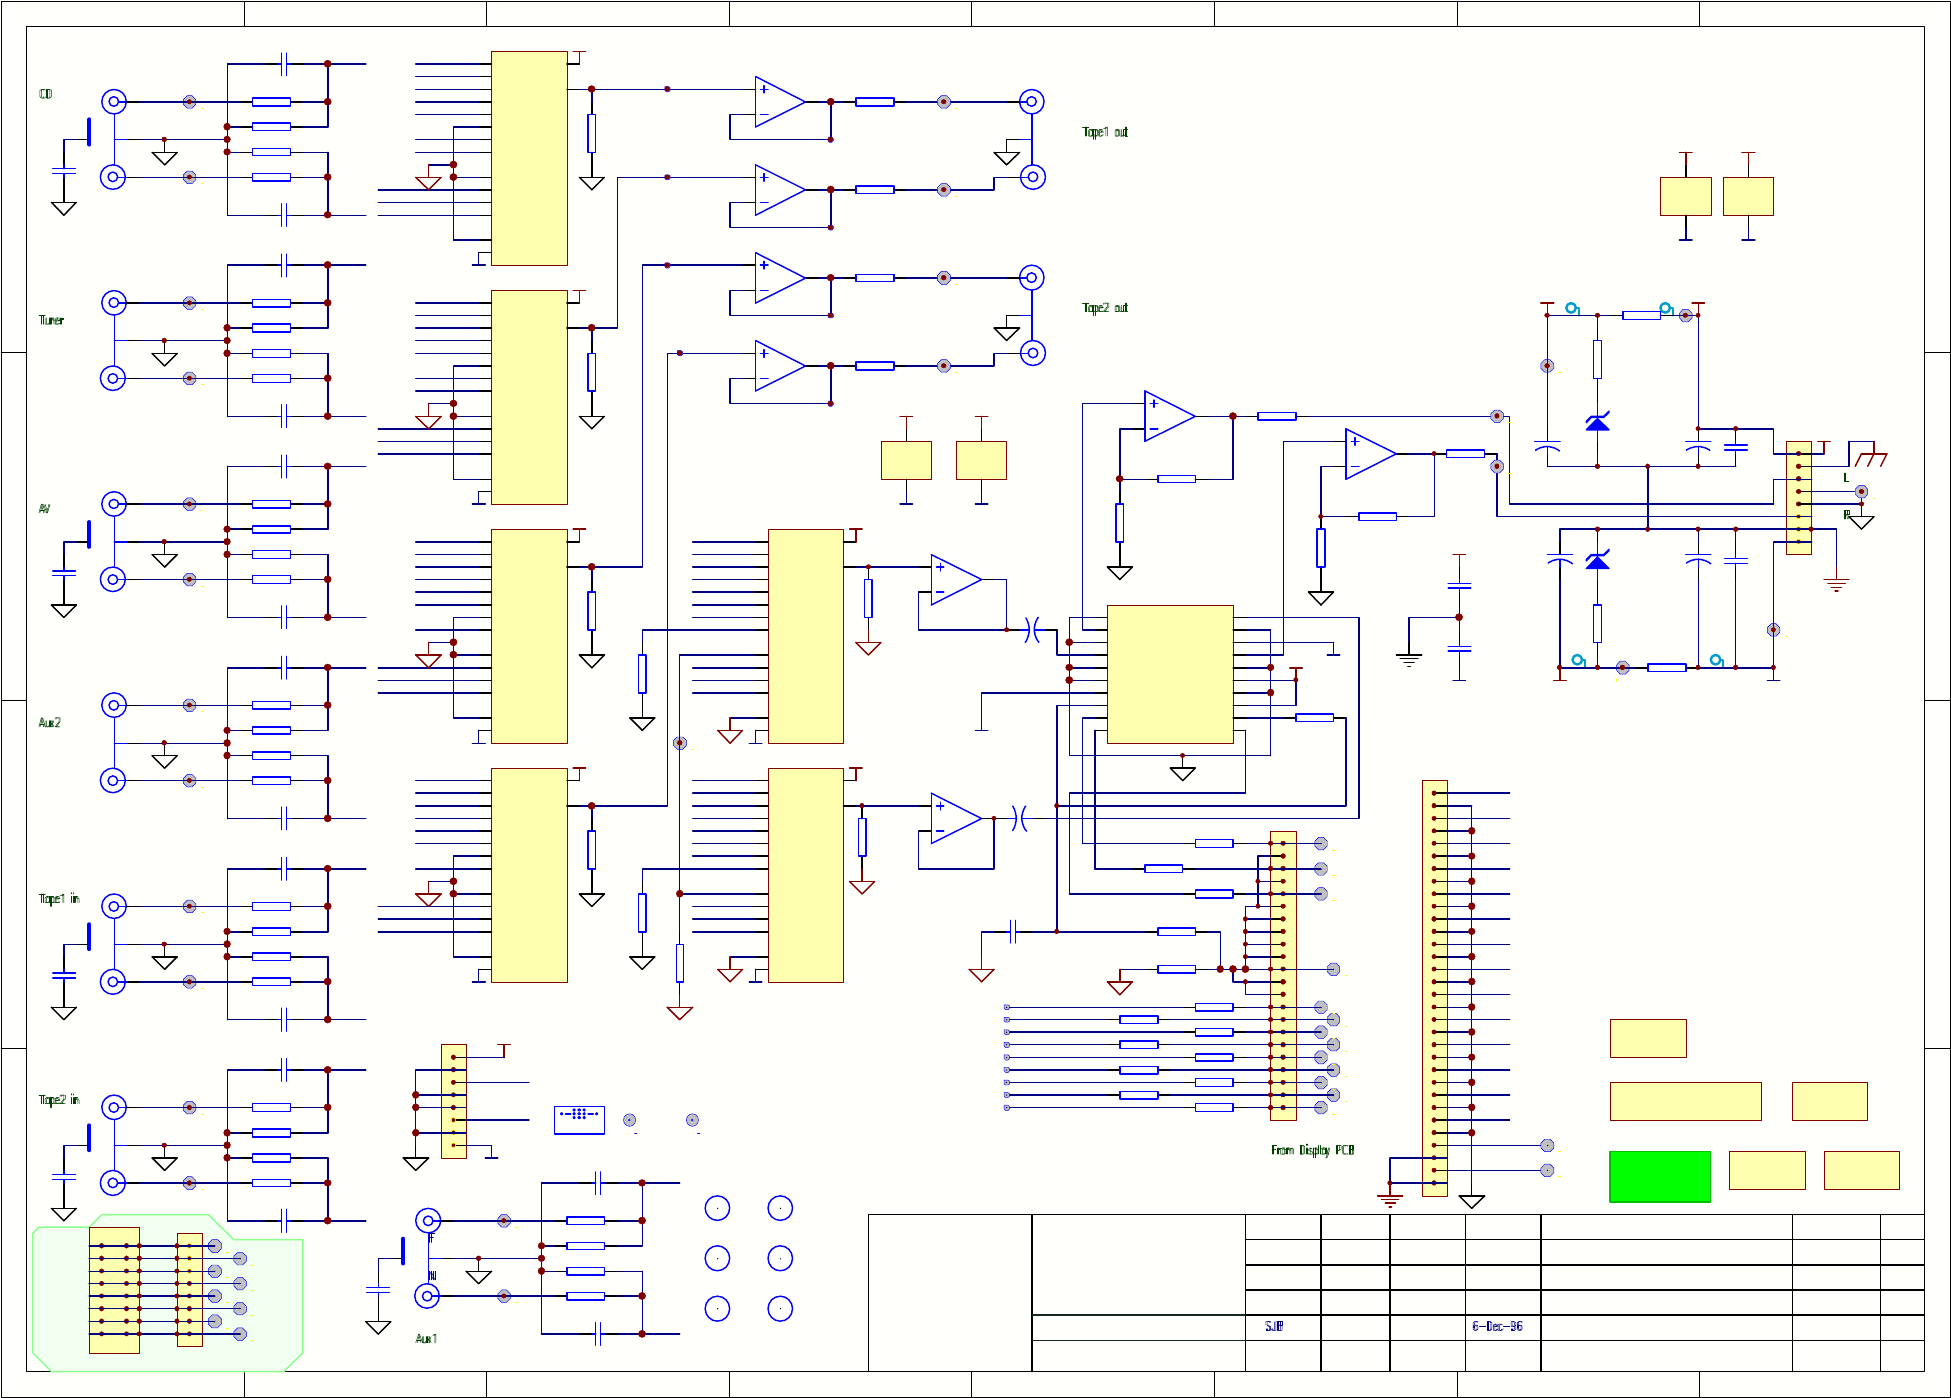Select the rightmost op-amp on the sheet

1371,454
